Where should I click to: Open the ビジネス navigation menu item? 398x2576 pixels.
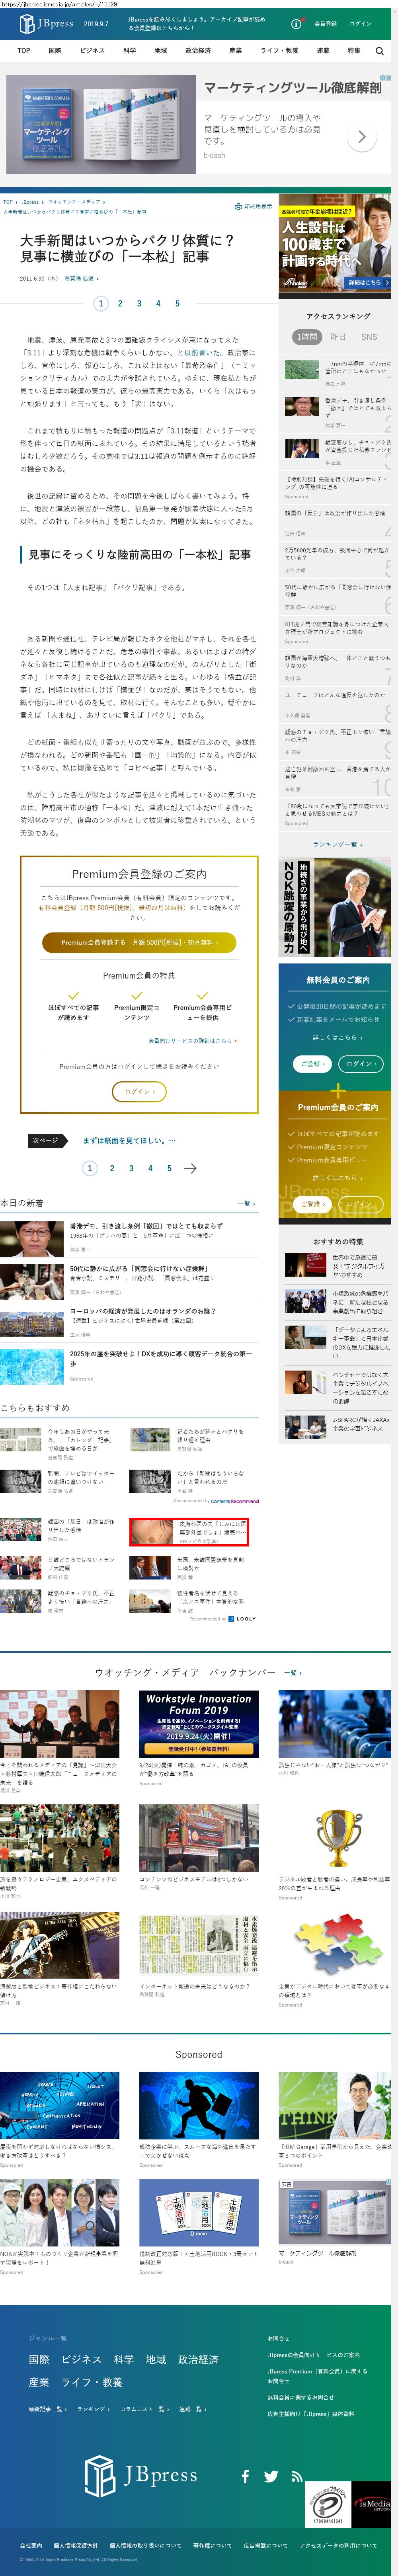[92, 50]
